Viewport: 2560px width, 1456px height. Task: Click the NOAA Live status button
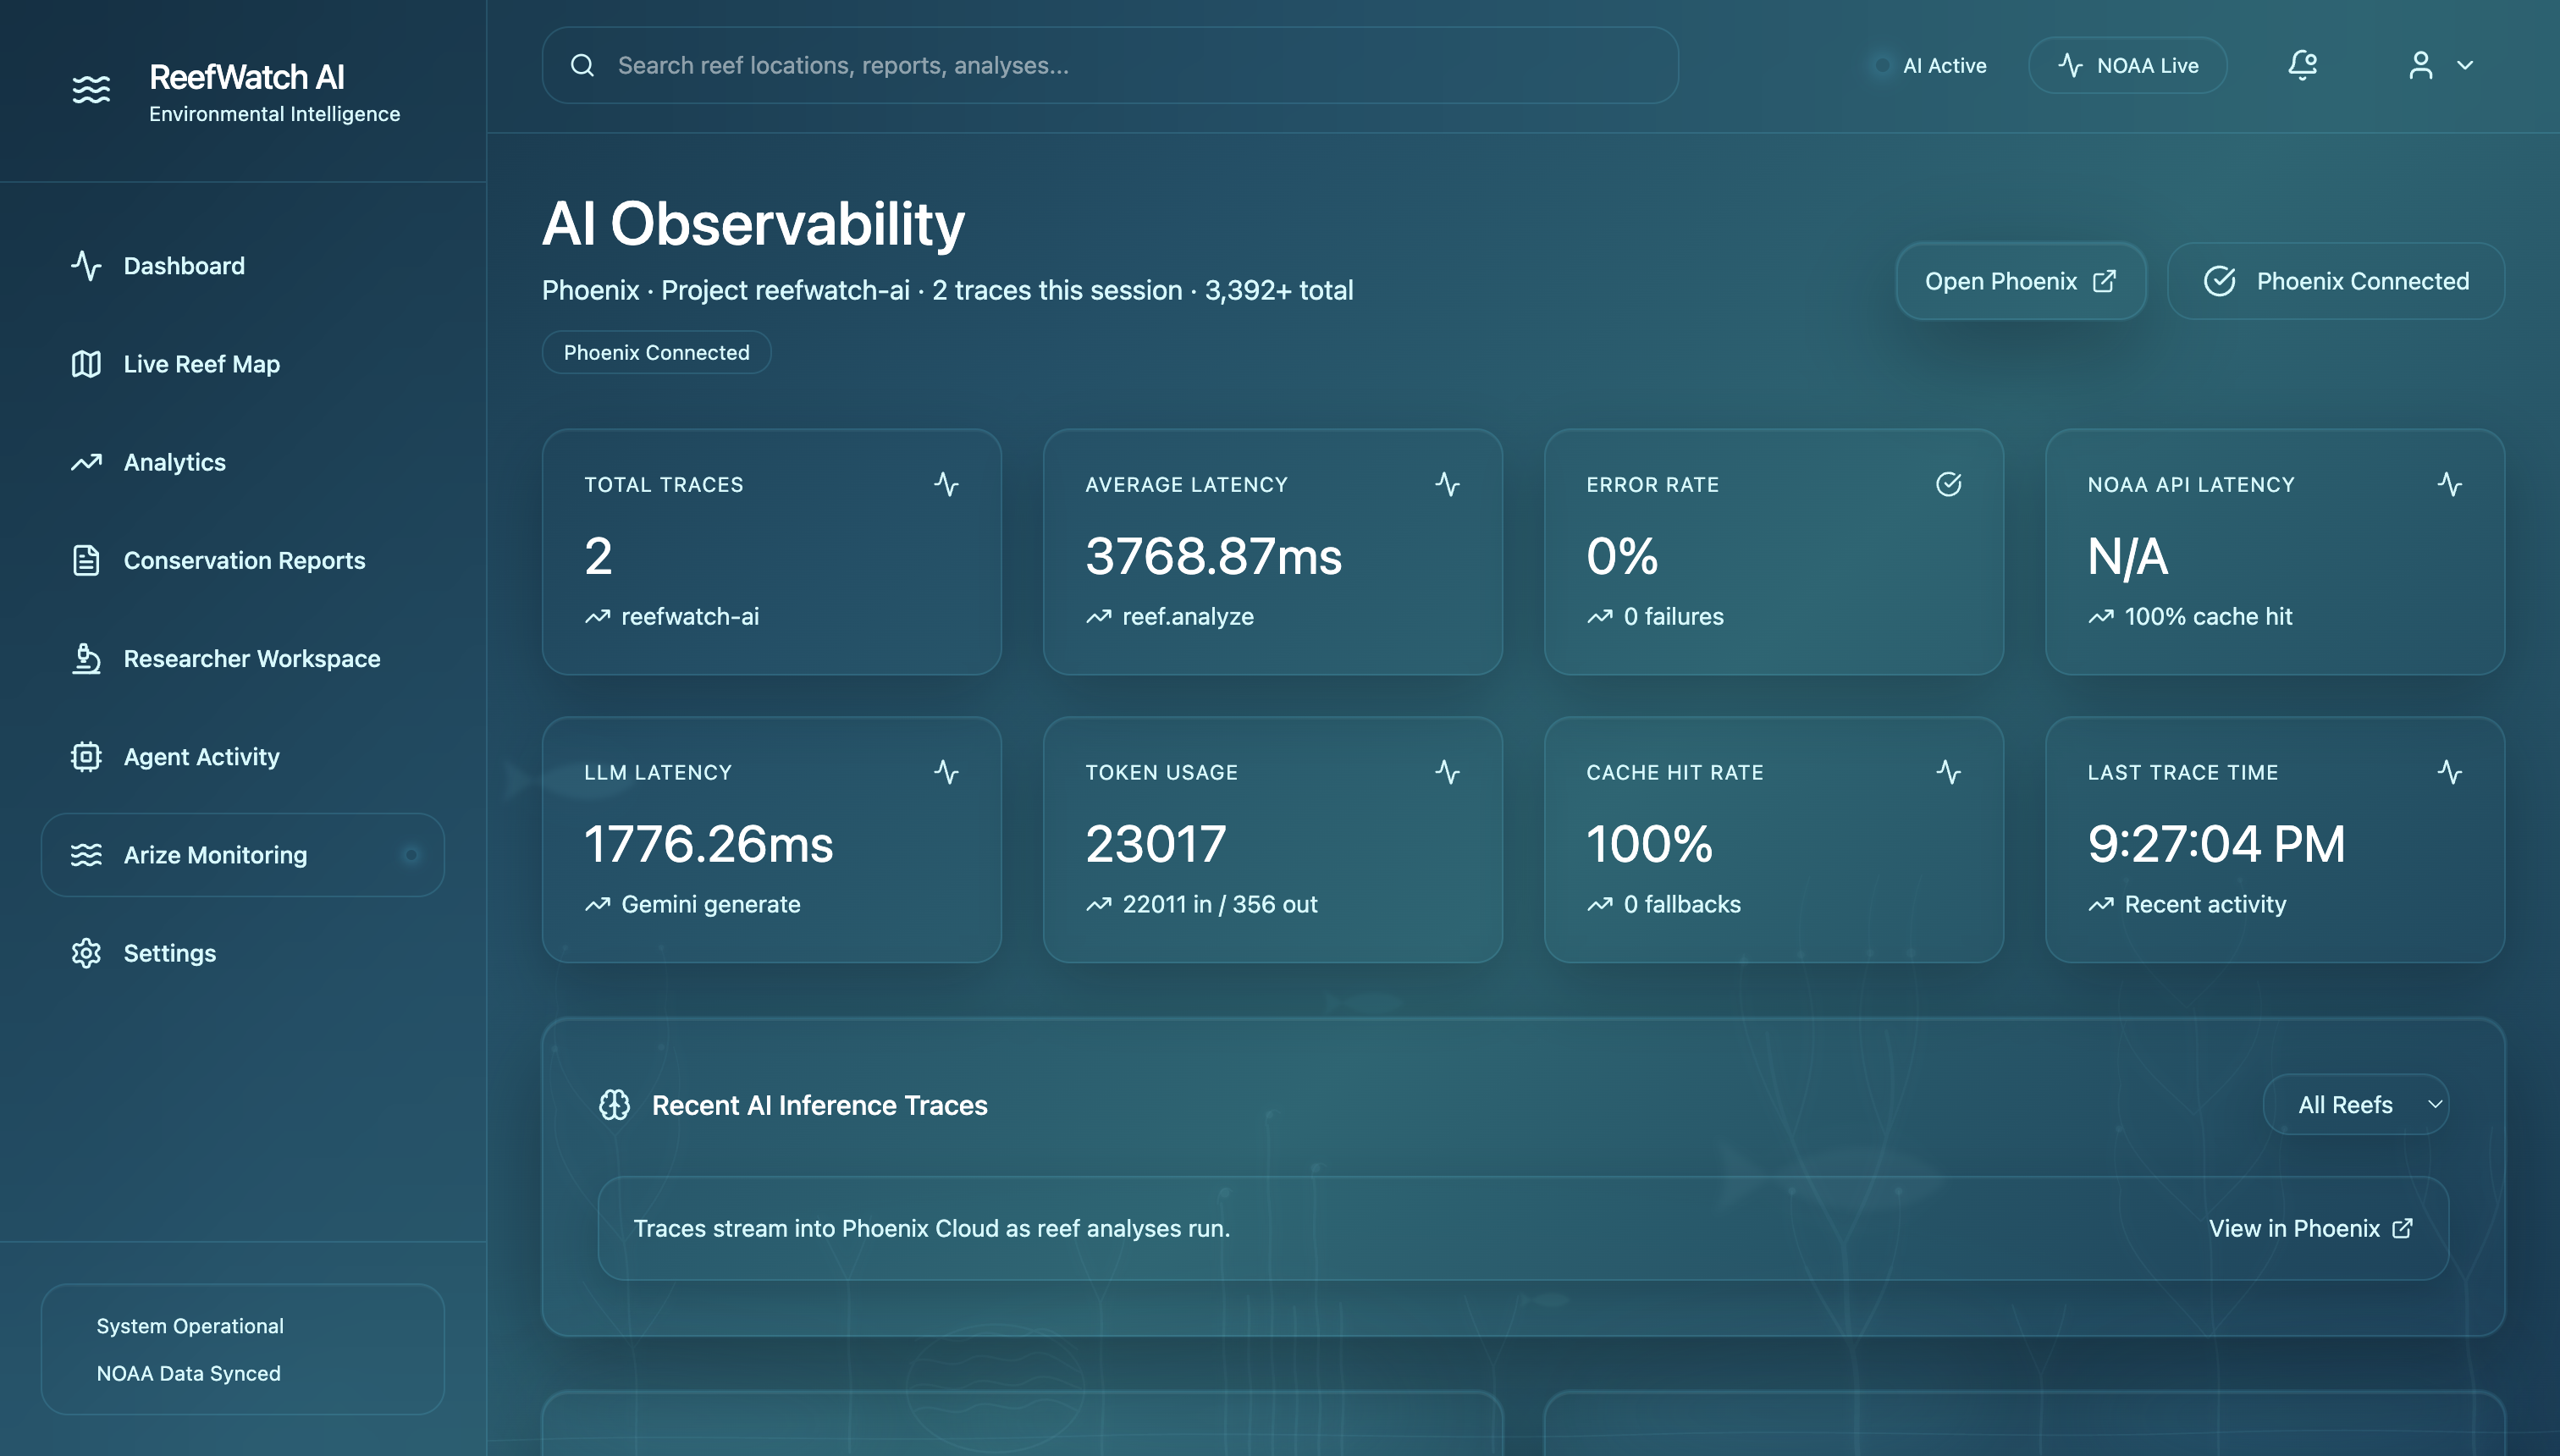point(2128,65)
